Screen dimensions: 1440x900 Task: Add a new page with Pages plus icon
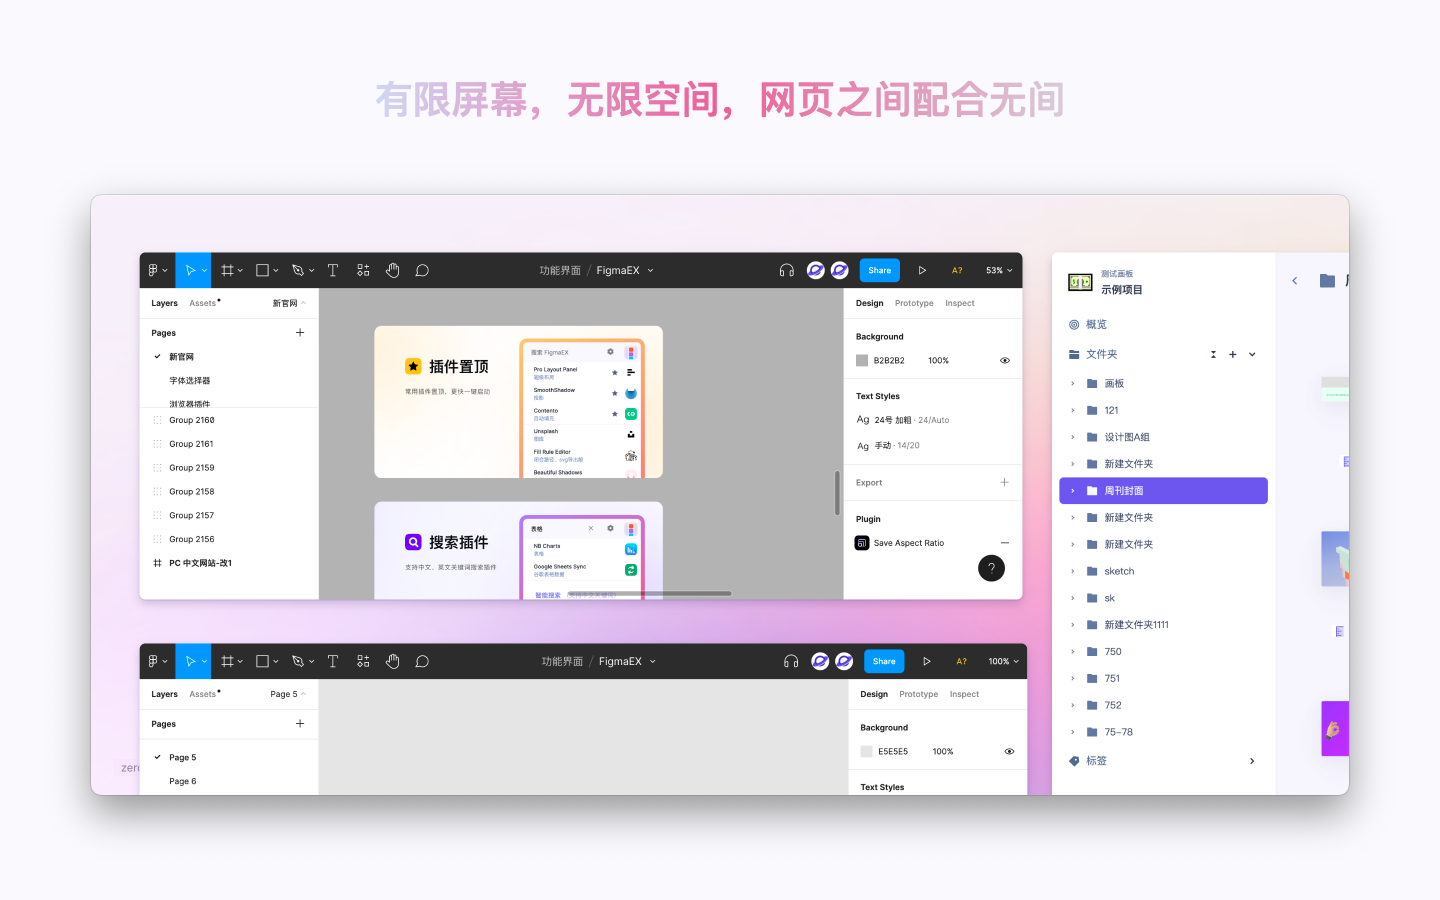[x=300, y=333]
